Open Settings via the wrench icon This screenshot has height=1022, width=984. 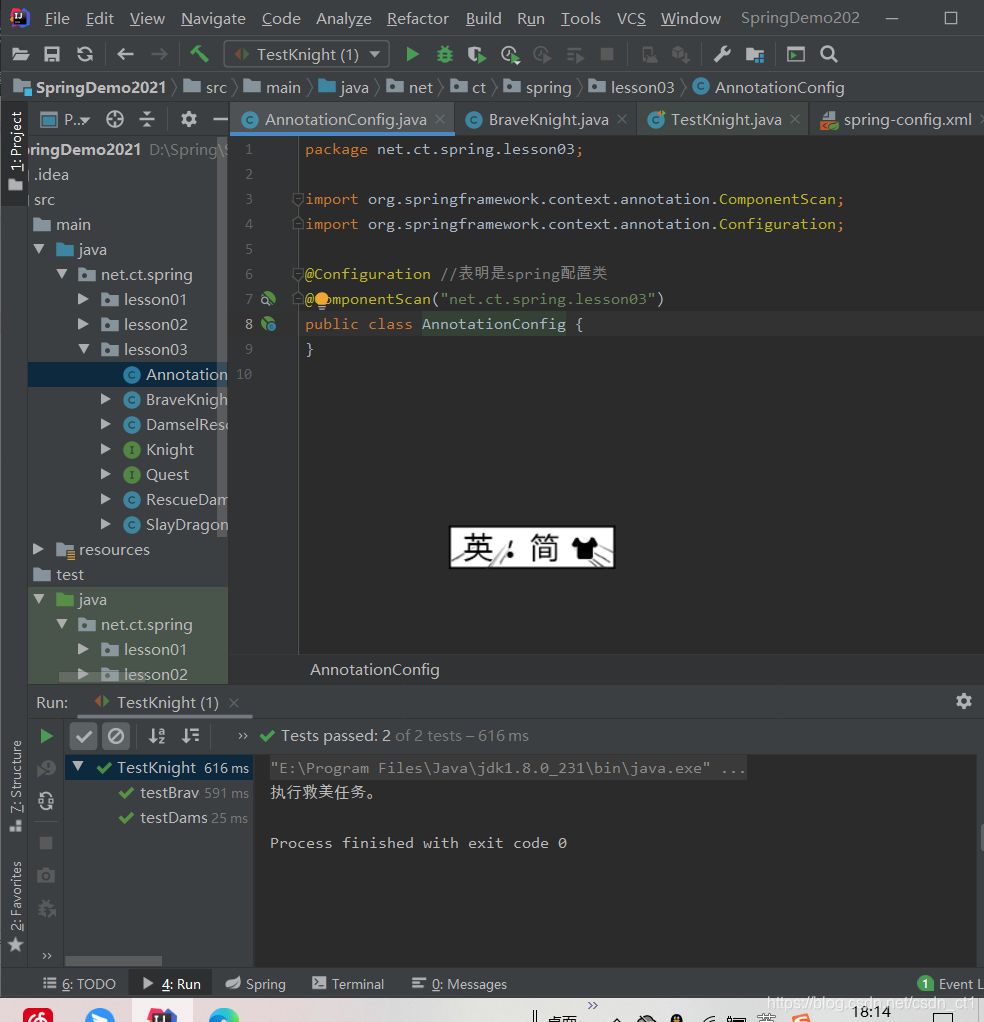click(722, 54)
